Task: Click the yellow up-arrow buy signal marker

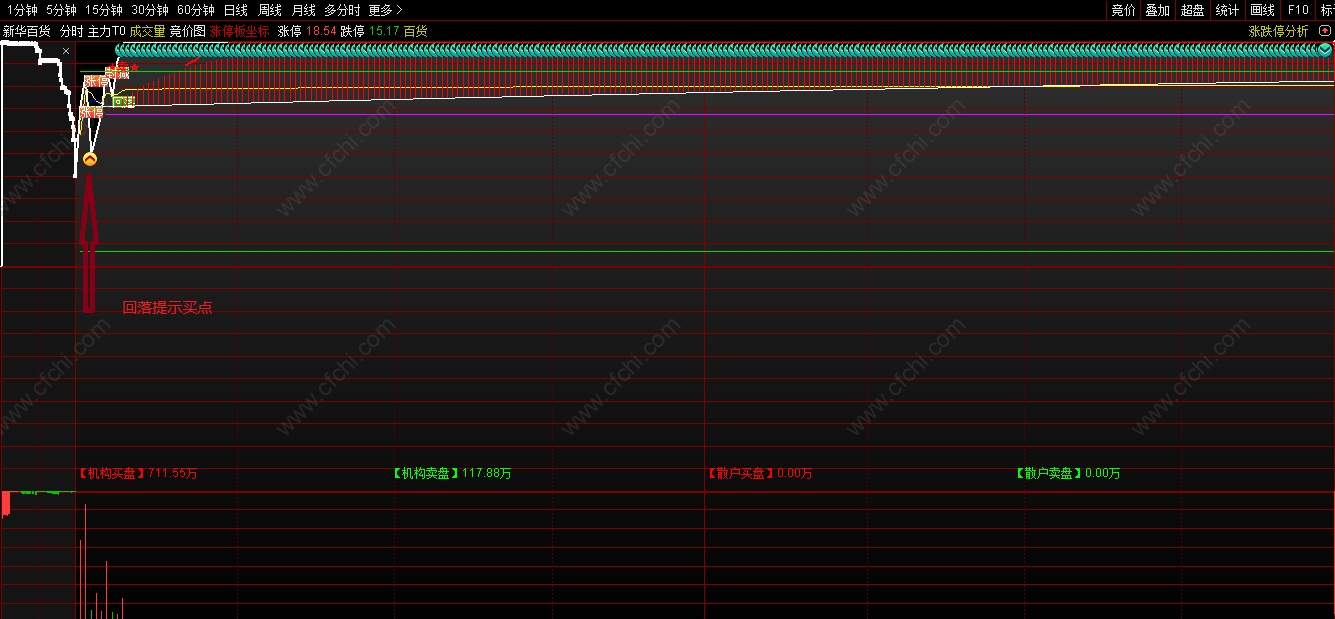Action: [x=90, y=159]
